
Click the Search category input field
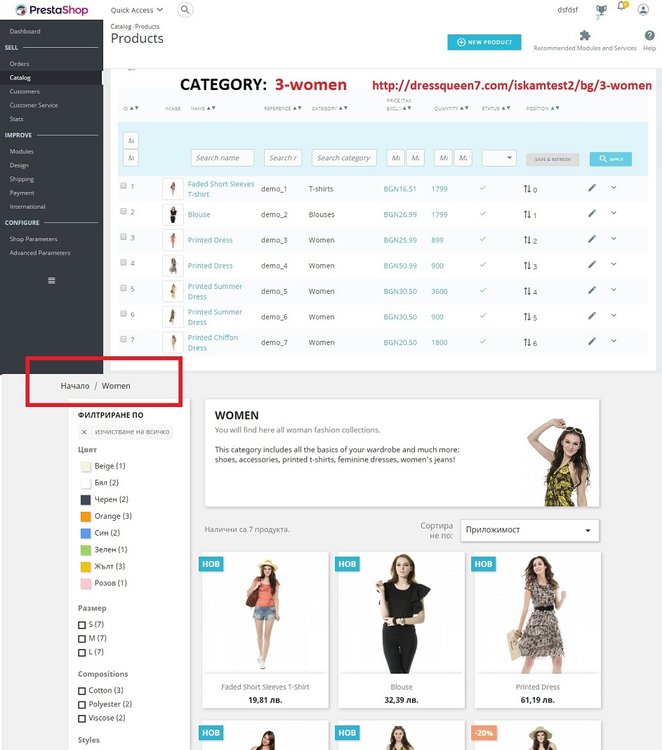click(344, 158)
